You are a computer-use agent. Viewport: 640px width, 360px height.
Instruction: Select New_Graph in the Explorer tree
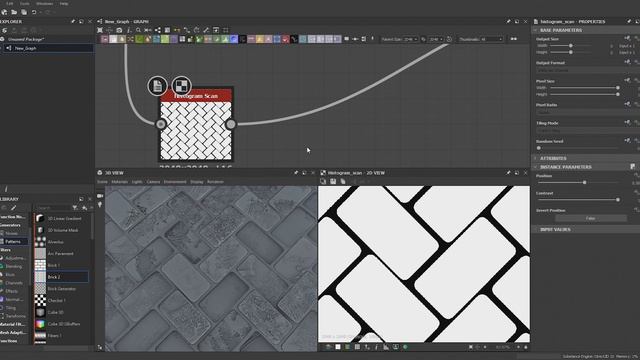[x=48, y=48]
